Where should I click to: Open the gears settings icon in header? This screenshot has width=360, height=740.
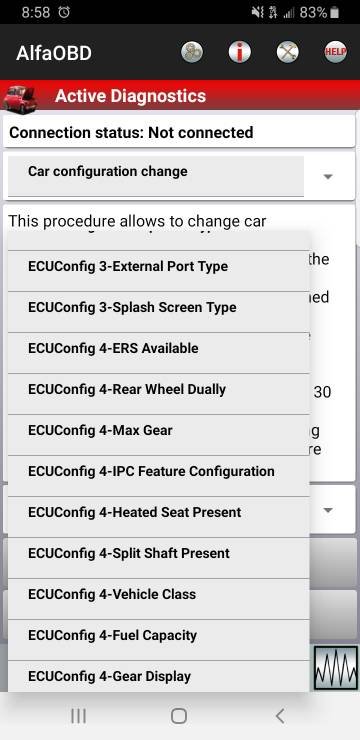(192, 52)
